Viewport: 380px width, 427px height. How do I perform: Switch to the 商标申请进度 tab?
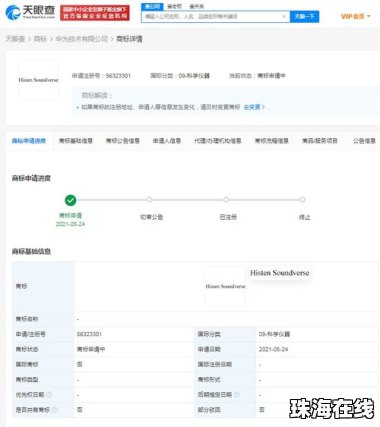click(29, 141)
